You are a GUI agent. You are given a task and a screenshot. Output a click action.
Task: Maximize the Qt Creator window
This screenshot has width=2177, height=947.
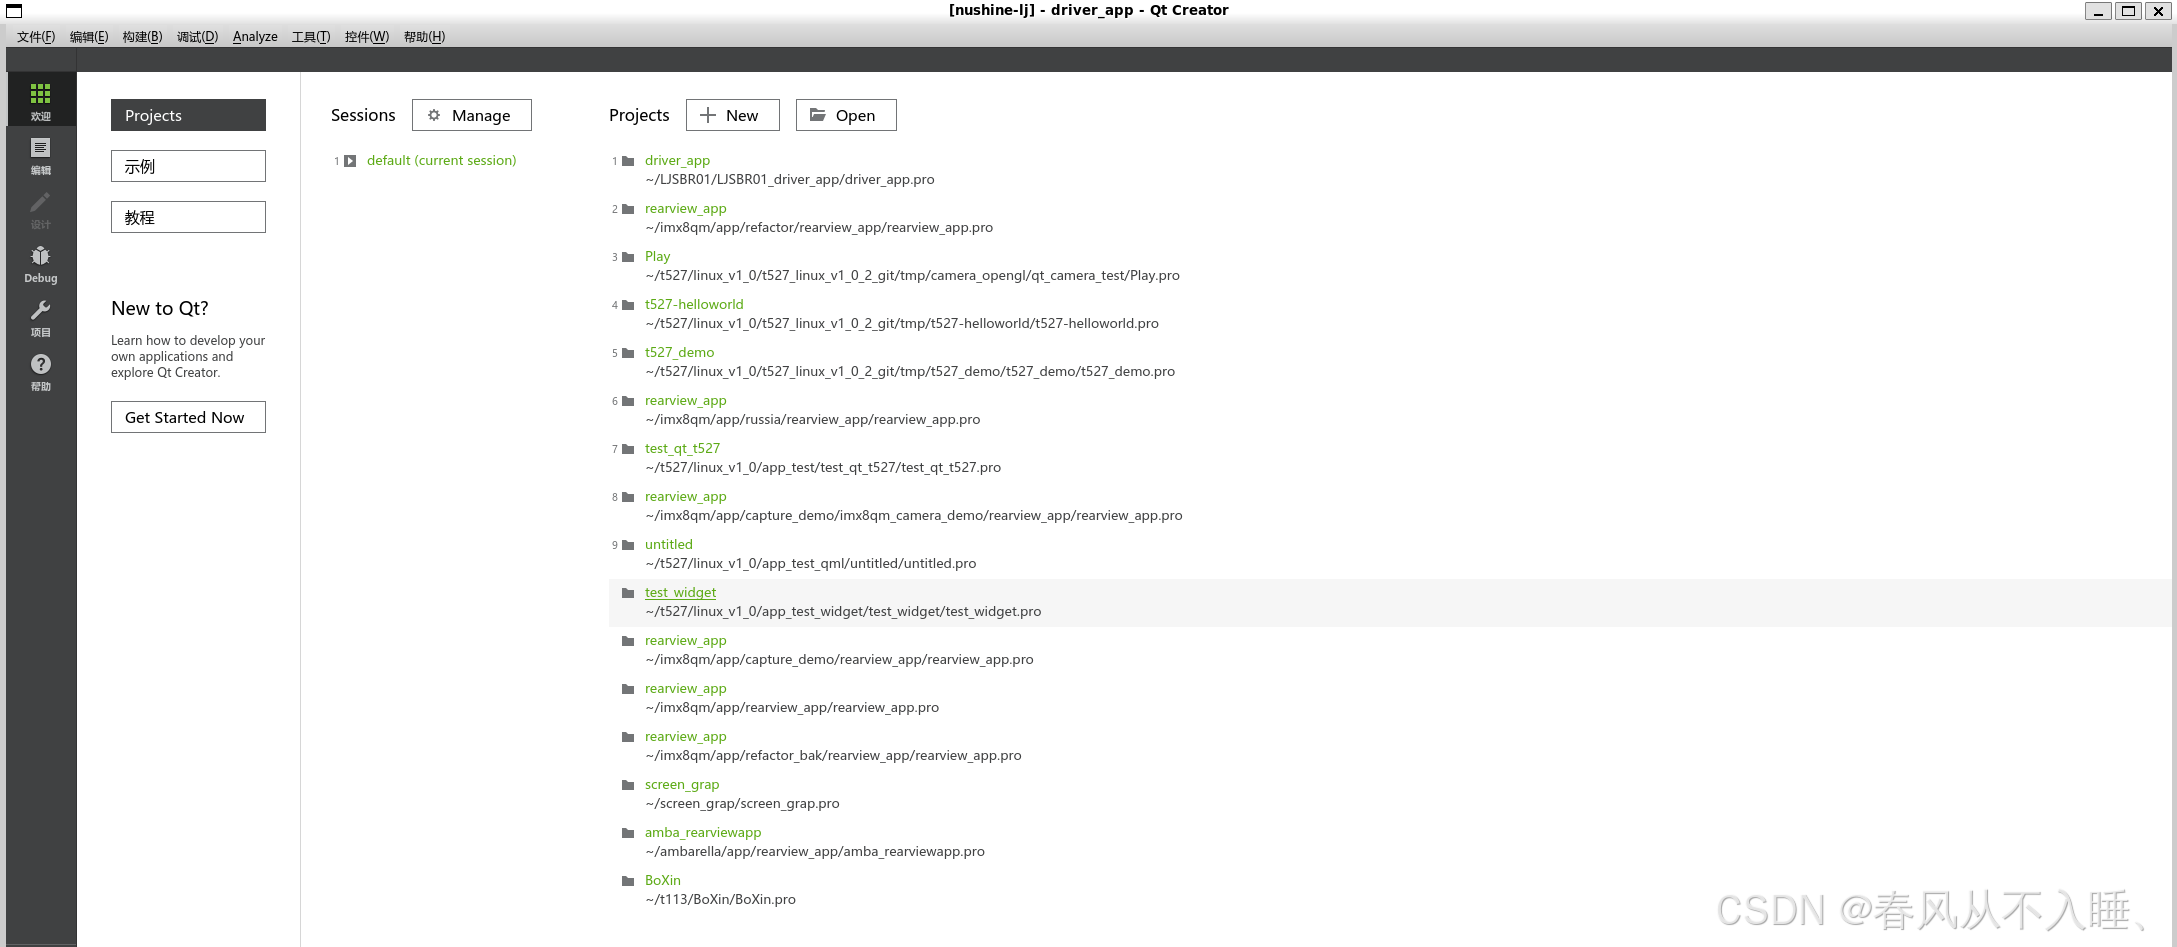coord(2128,11)
